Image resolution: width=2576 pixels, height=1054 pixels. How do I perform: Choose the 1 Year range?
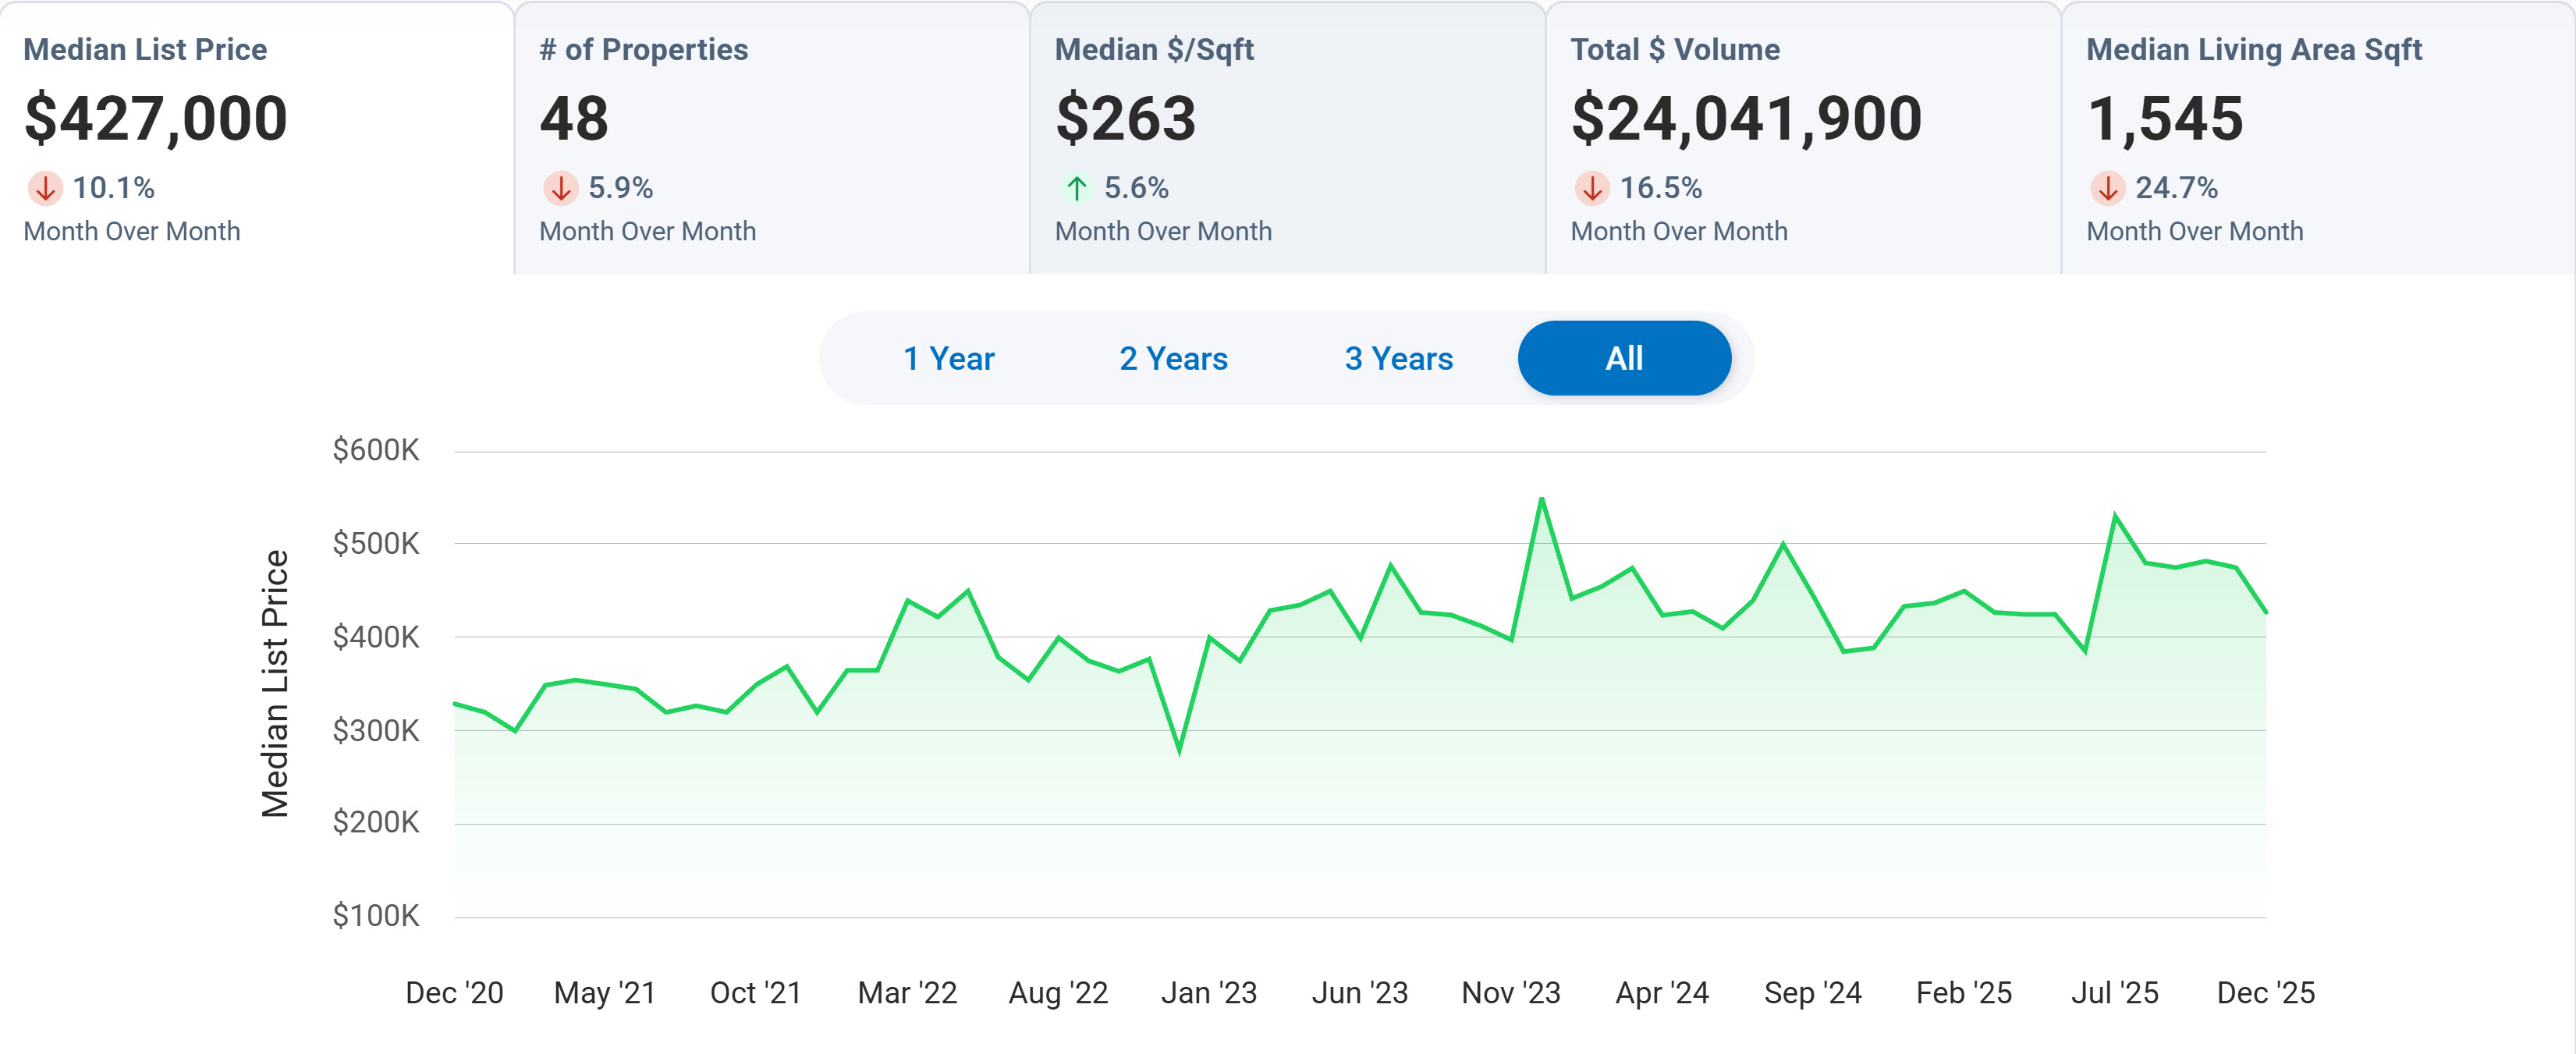948,358
